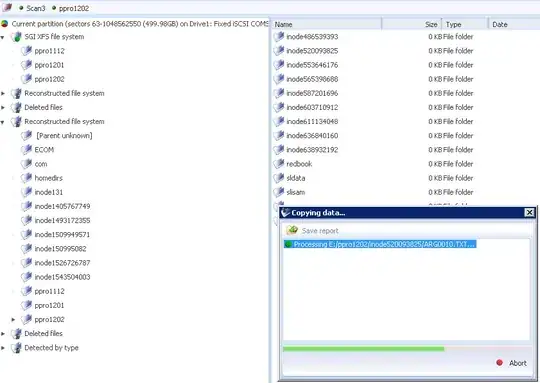This screenshot has width=540, height=383.
Task: Click the inode565398688 folder icon
Action: click(x=279, y=79)
